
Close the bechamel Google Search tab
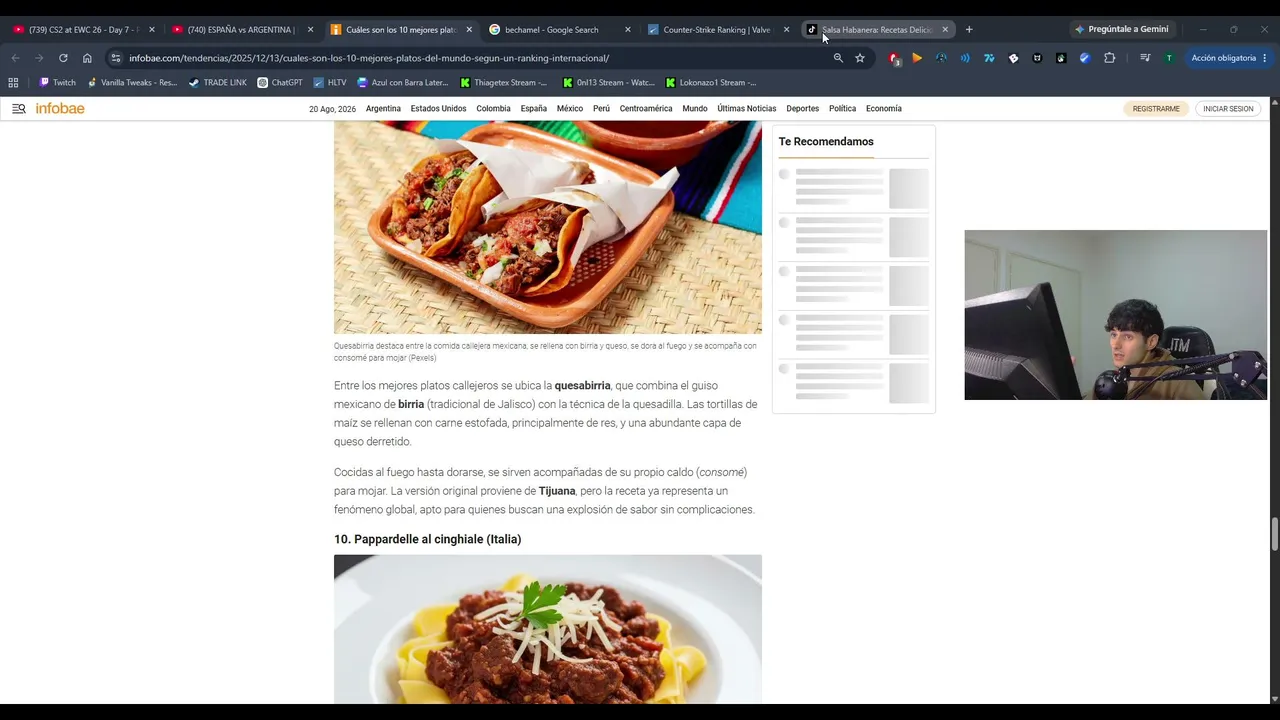(x=628, y=29)
